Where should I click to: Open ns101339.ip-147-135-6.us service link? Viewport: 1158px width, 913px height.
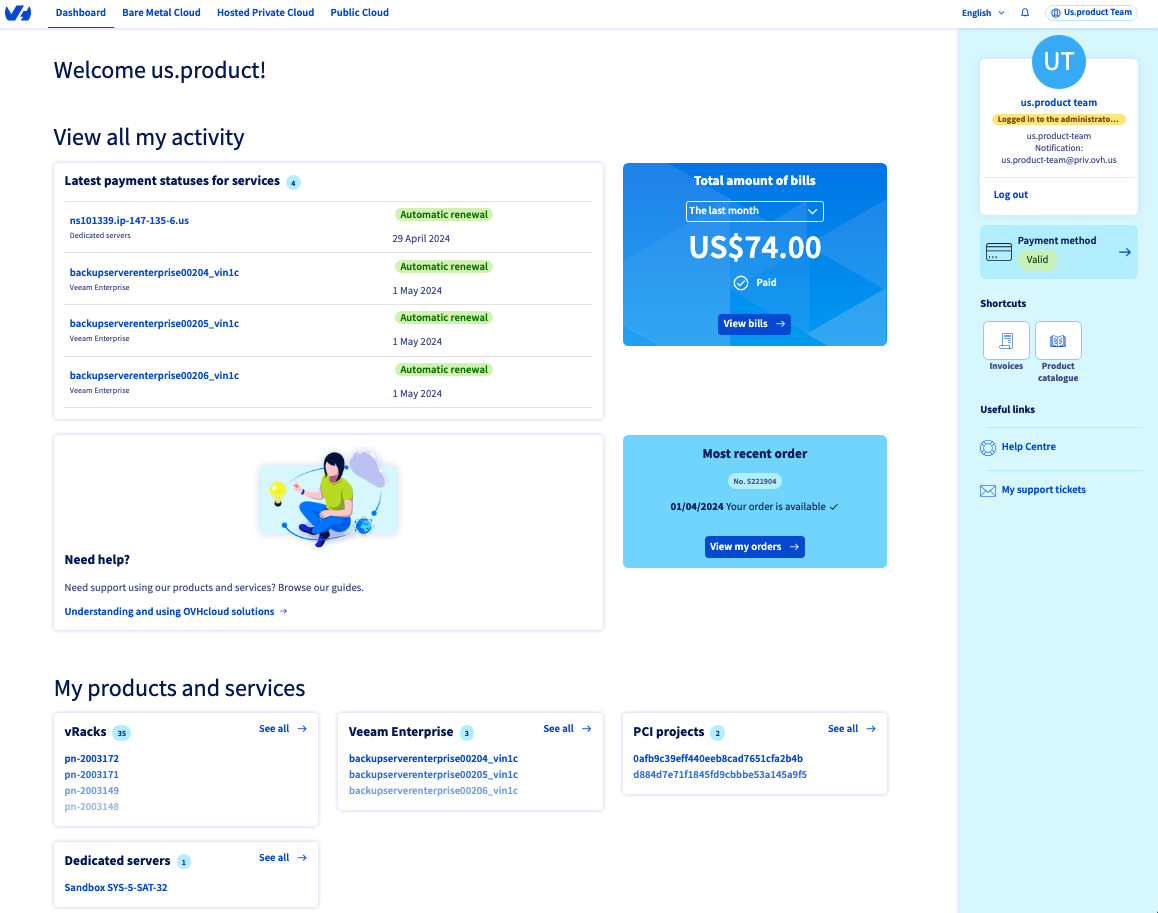129,220
